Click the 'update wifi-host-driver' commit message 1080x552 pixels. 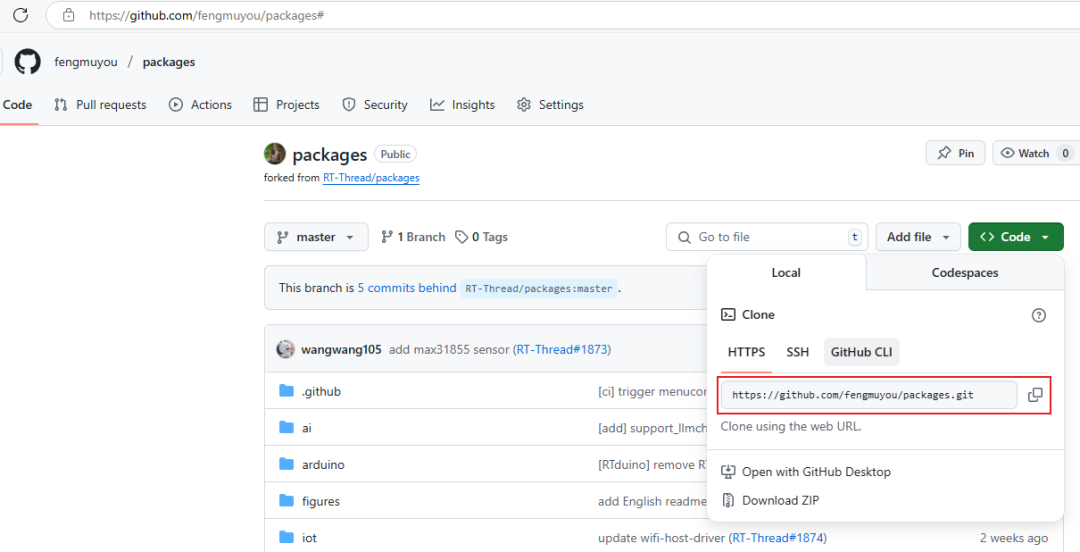[661, 538]
